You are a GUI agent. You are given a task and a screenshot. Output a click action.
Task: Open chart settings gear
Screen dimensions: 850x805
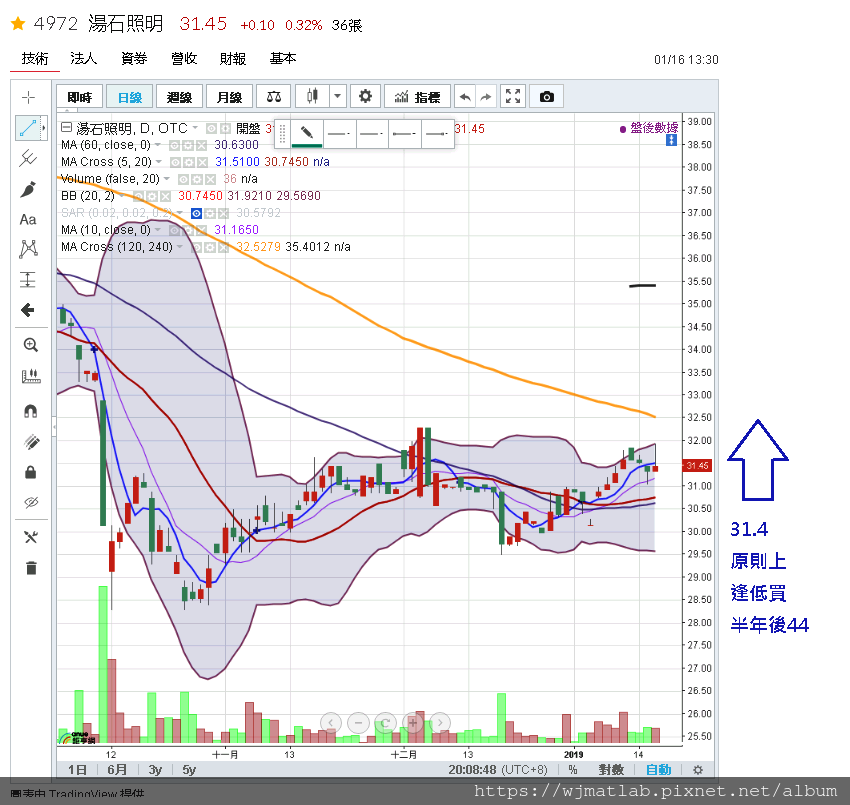coord(365,97)
